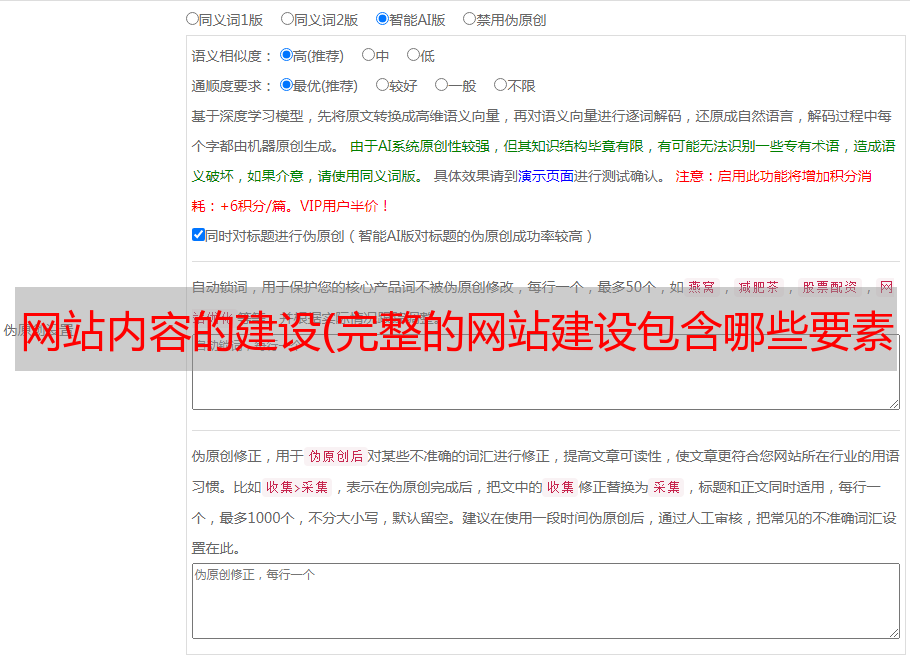Click the 燕窝 example tag

pos(701,287)
